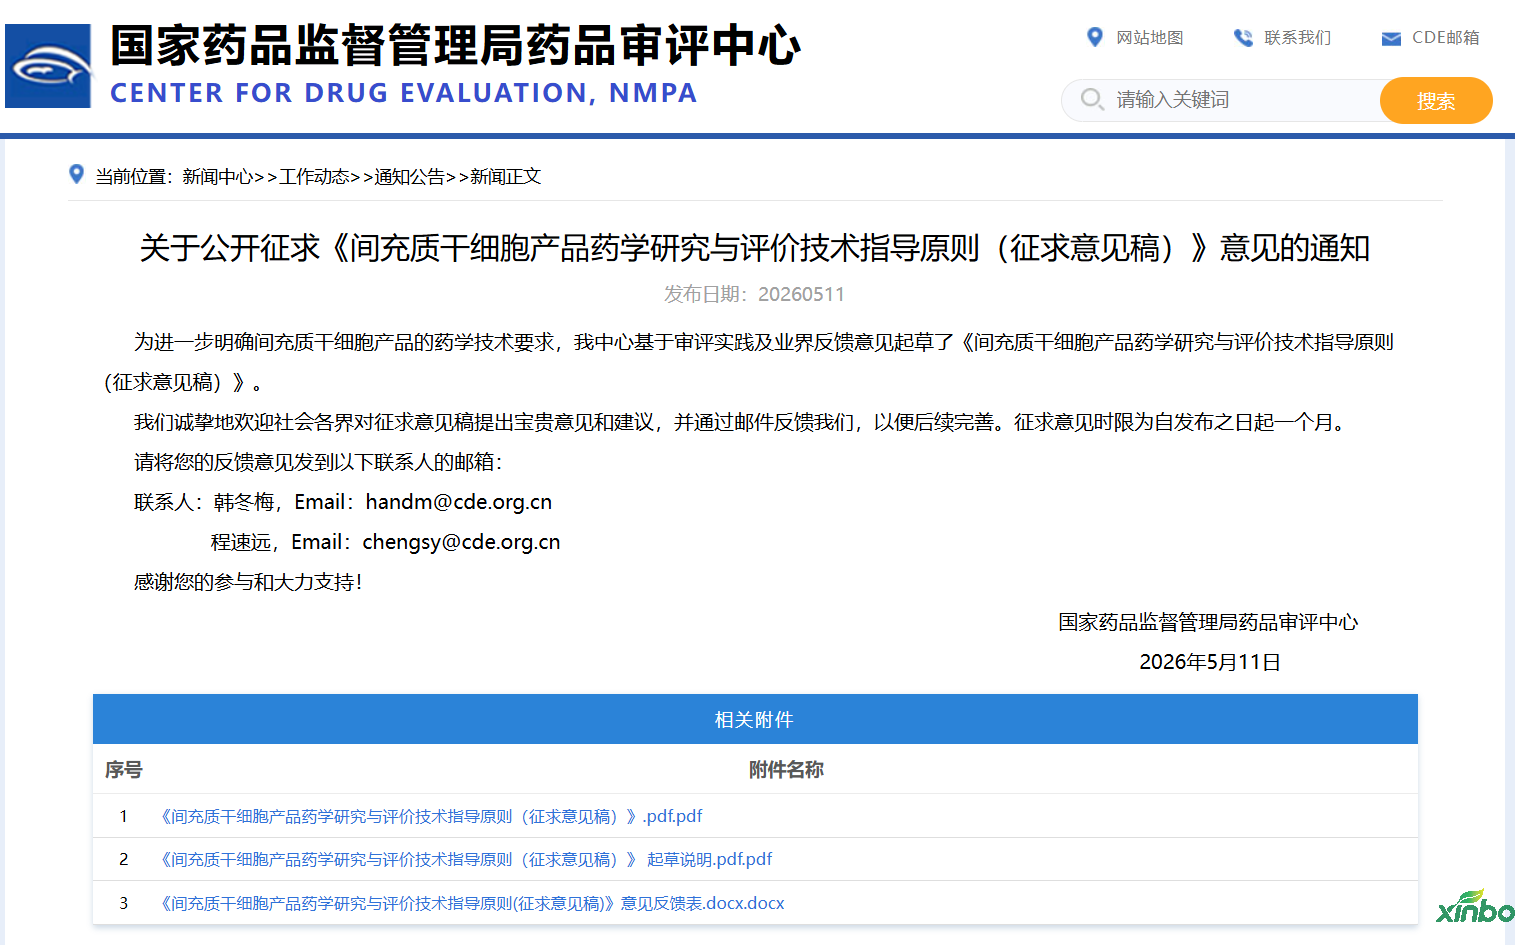Screen dimensions: 1515x945
Task: Open the CDE邮箱 link
Action: (1445, 37)
